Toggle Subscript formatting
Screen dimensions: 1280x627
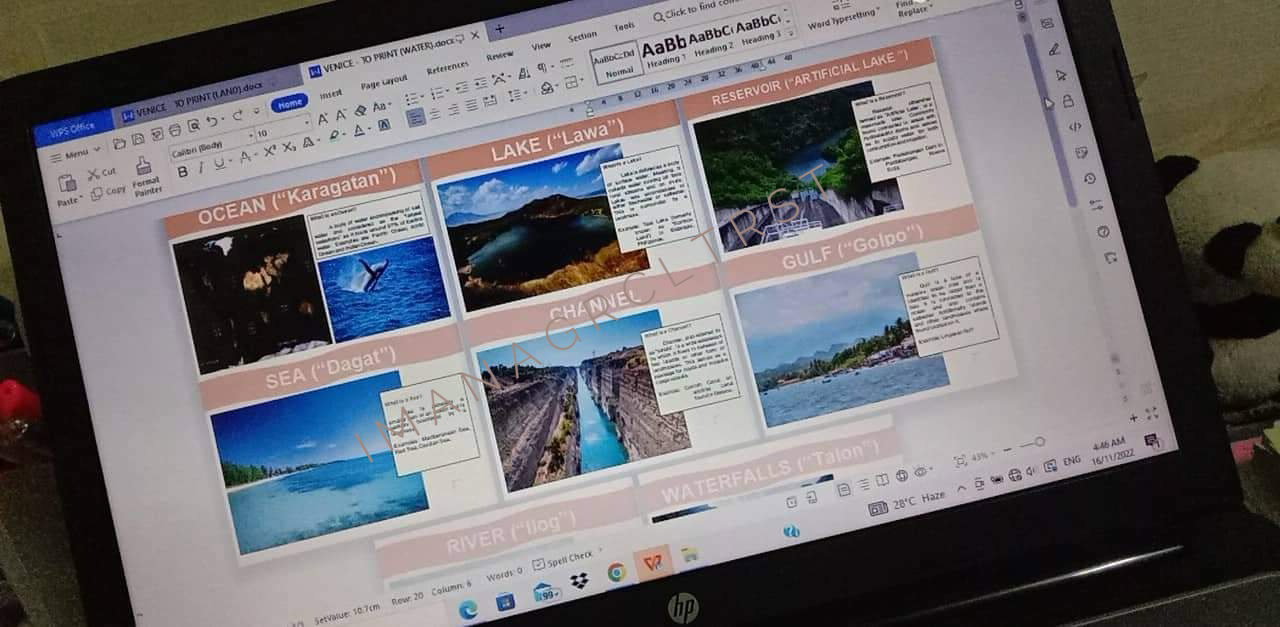click(288, 147)
